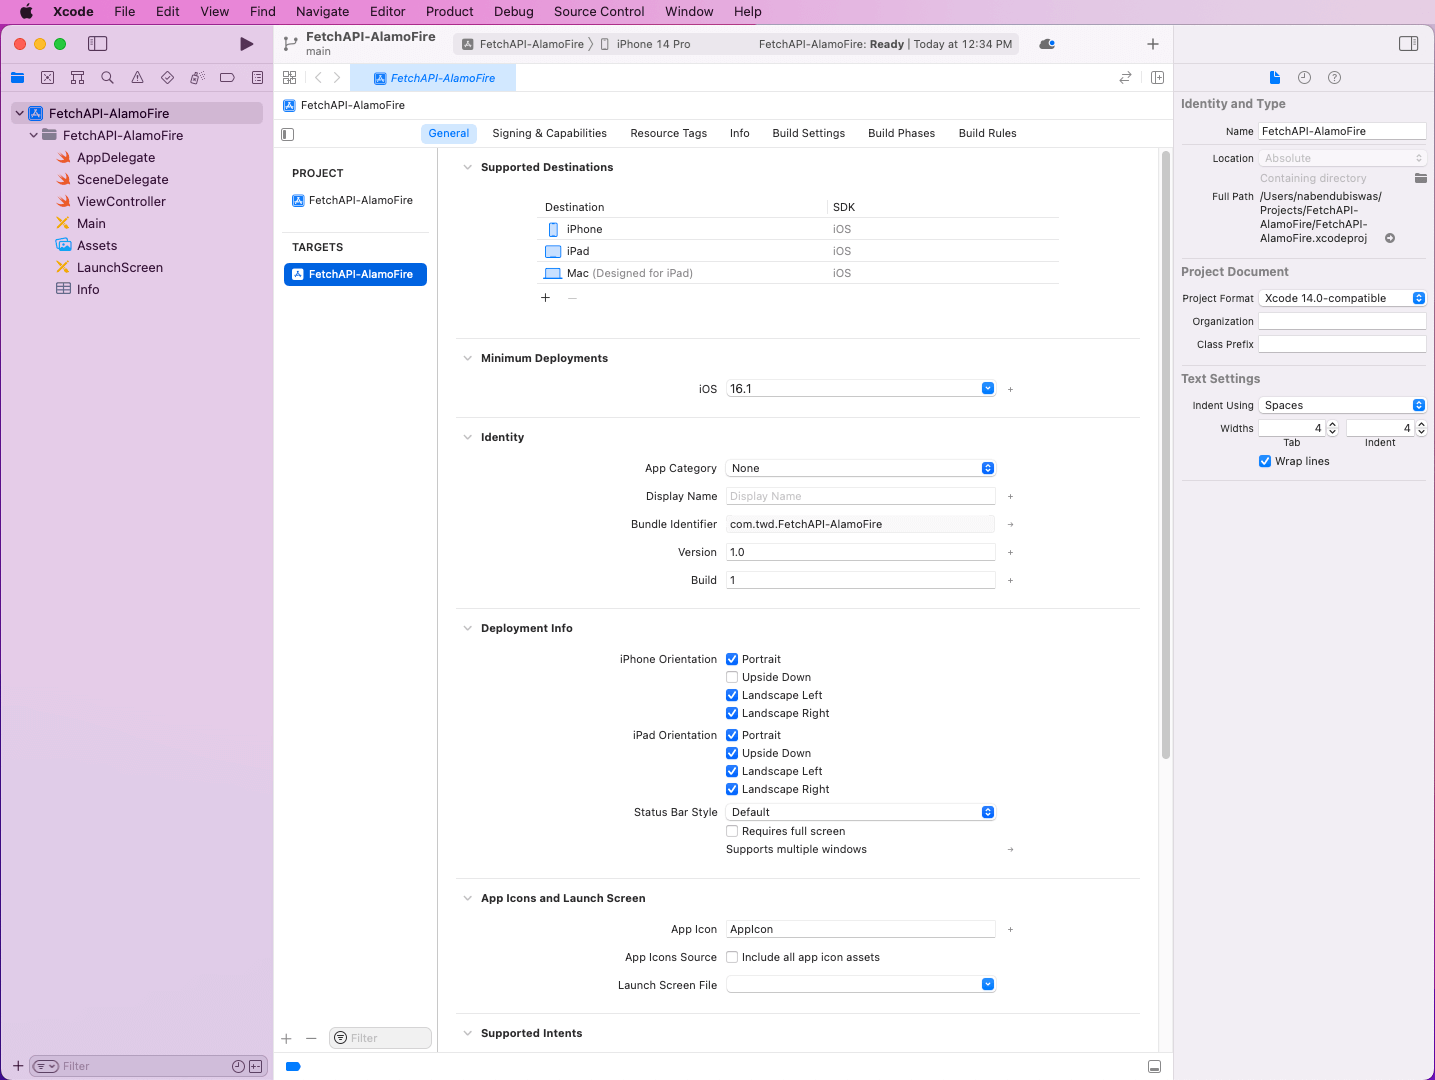Open the Product menu in the menu bar
The width and height of the screenshot is (1435, 1080).
pos(449,12)
